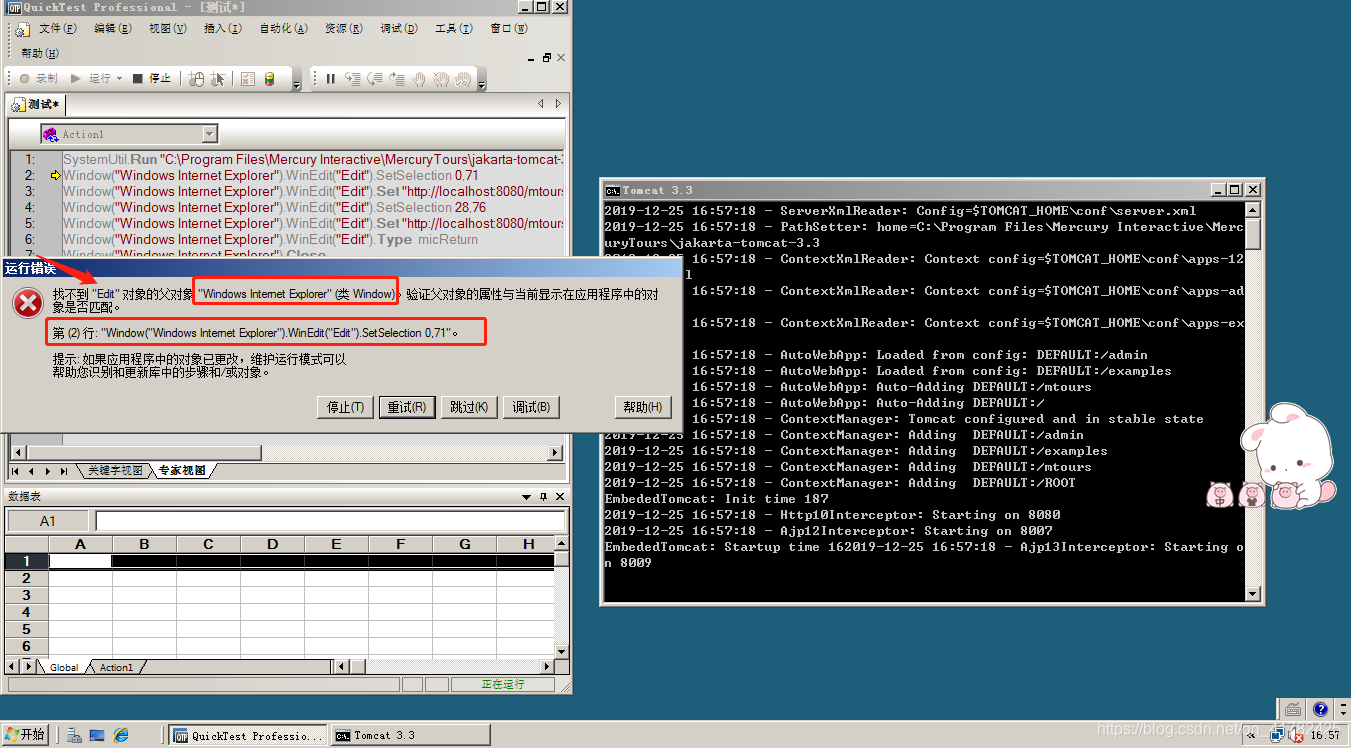Click the document tab scroll-left arrow

point(541,104)
